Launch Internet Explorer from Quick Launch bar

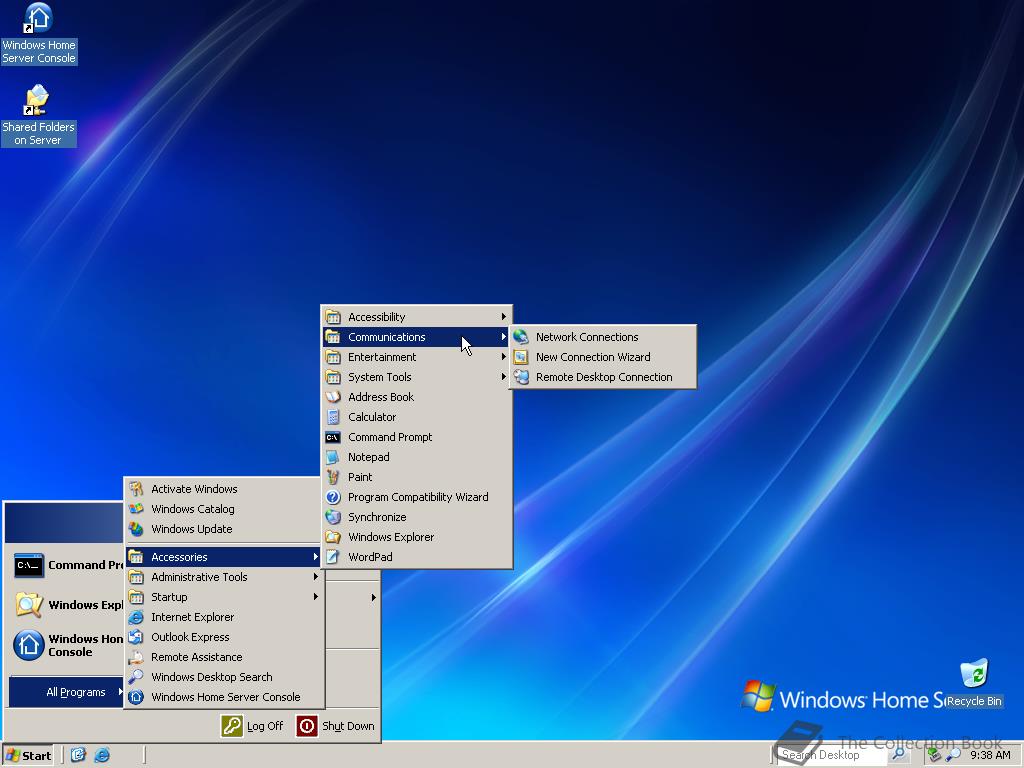[x=102, y=755]
